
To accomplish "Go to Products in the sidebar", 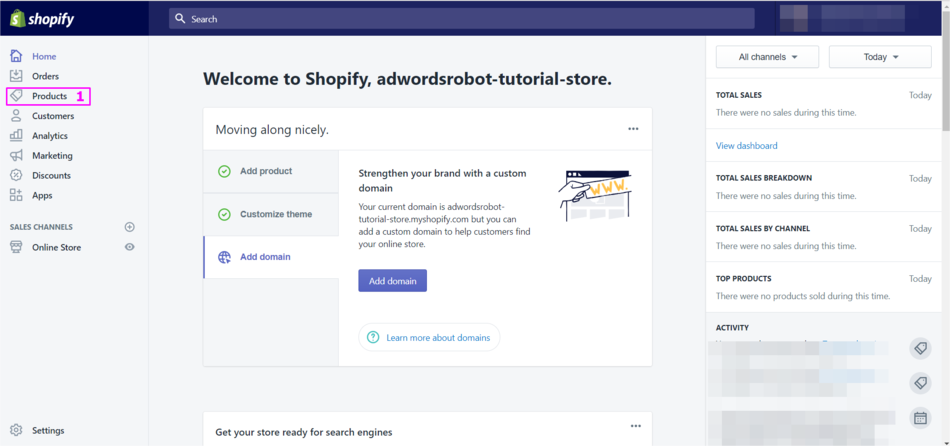I will coord(49,96).
